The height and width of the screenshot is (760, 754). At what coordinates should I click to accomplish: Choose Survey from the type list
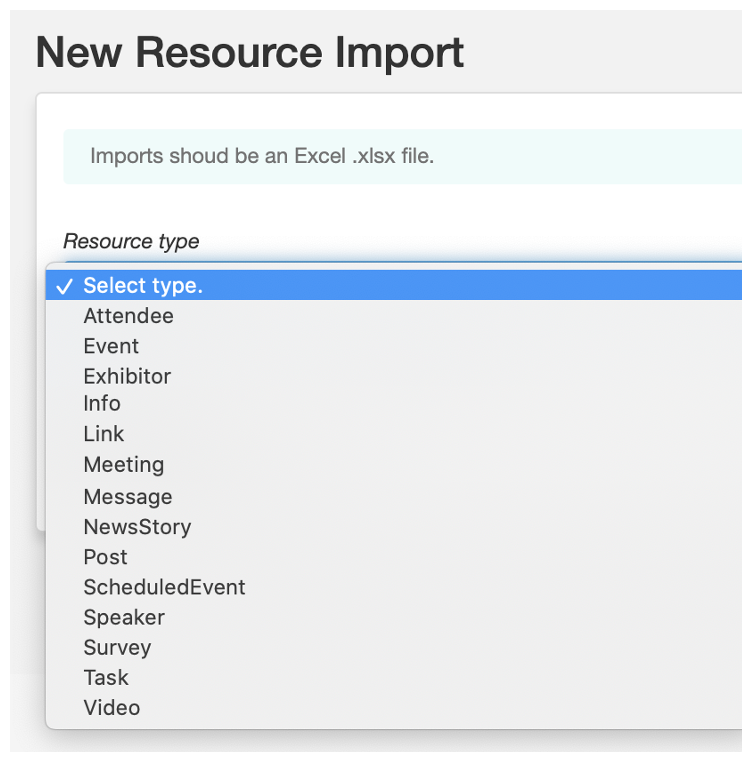pyautogui.click(x=393, y=647)
